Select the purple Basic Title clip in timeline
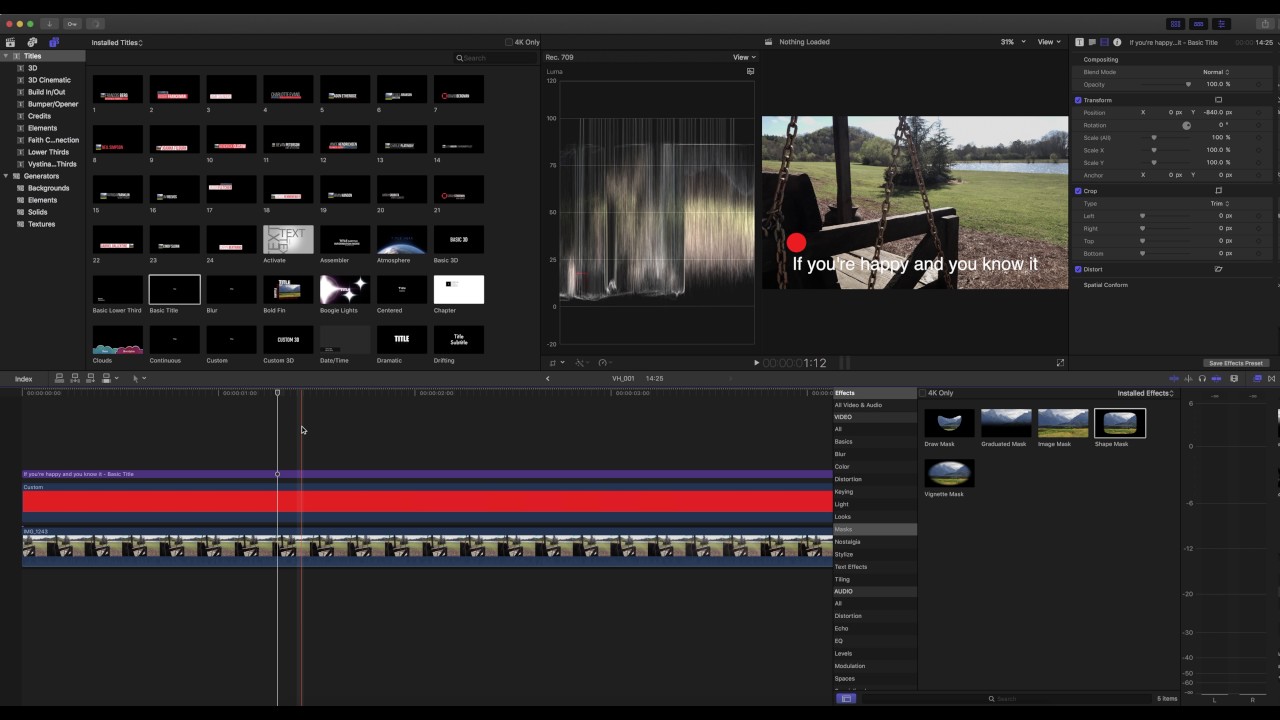Screen dimensions: 1280x720 coord(427,474)
